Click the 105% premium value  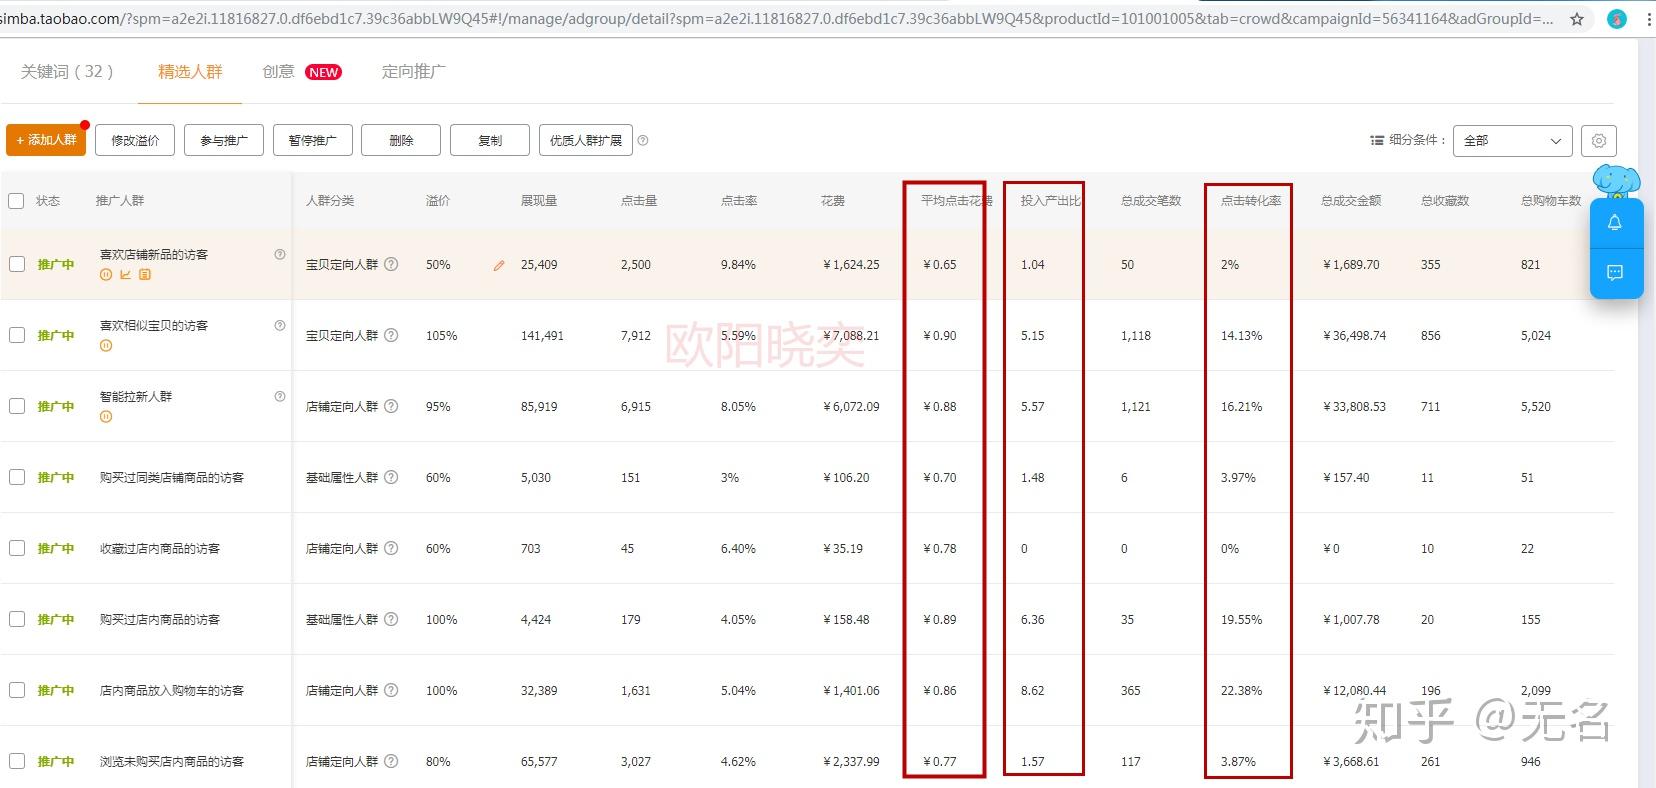441,335
